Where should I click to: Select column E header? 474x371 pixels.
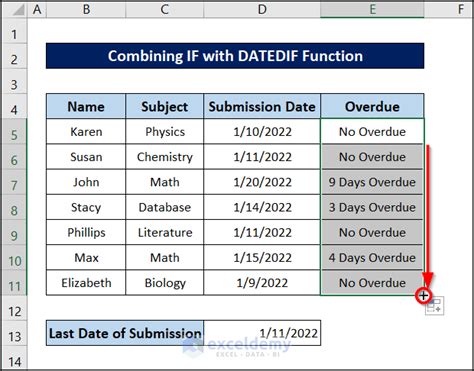click(372, 9)
